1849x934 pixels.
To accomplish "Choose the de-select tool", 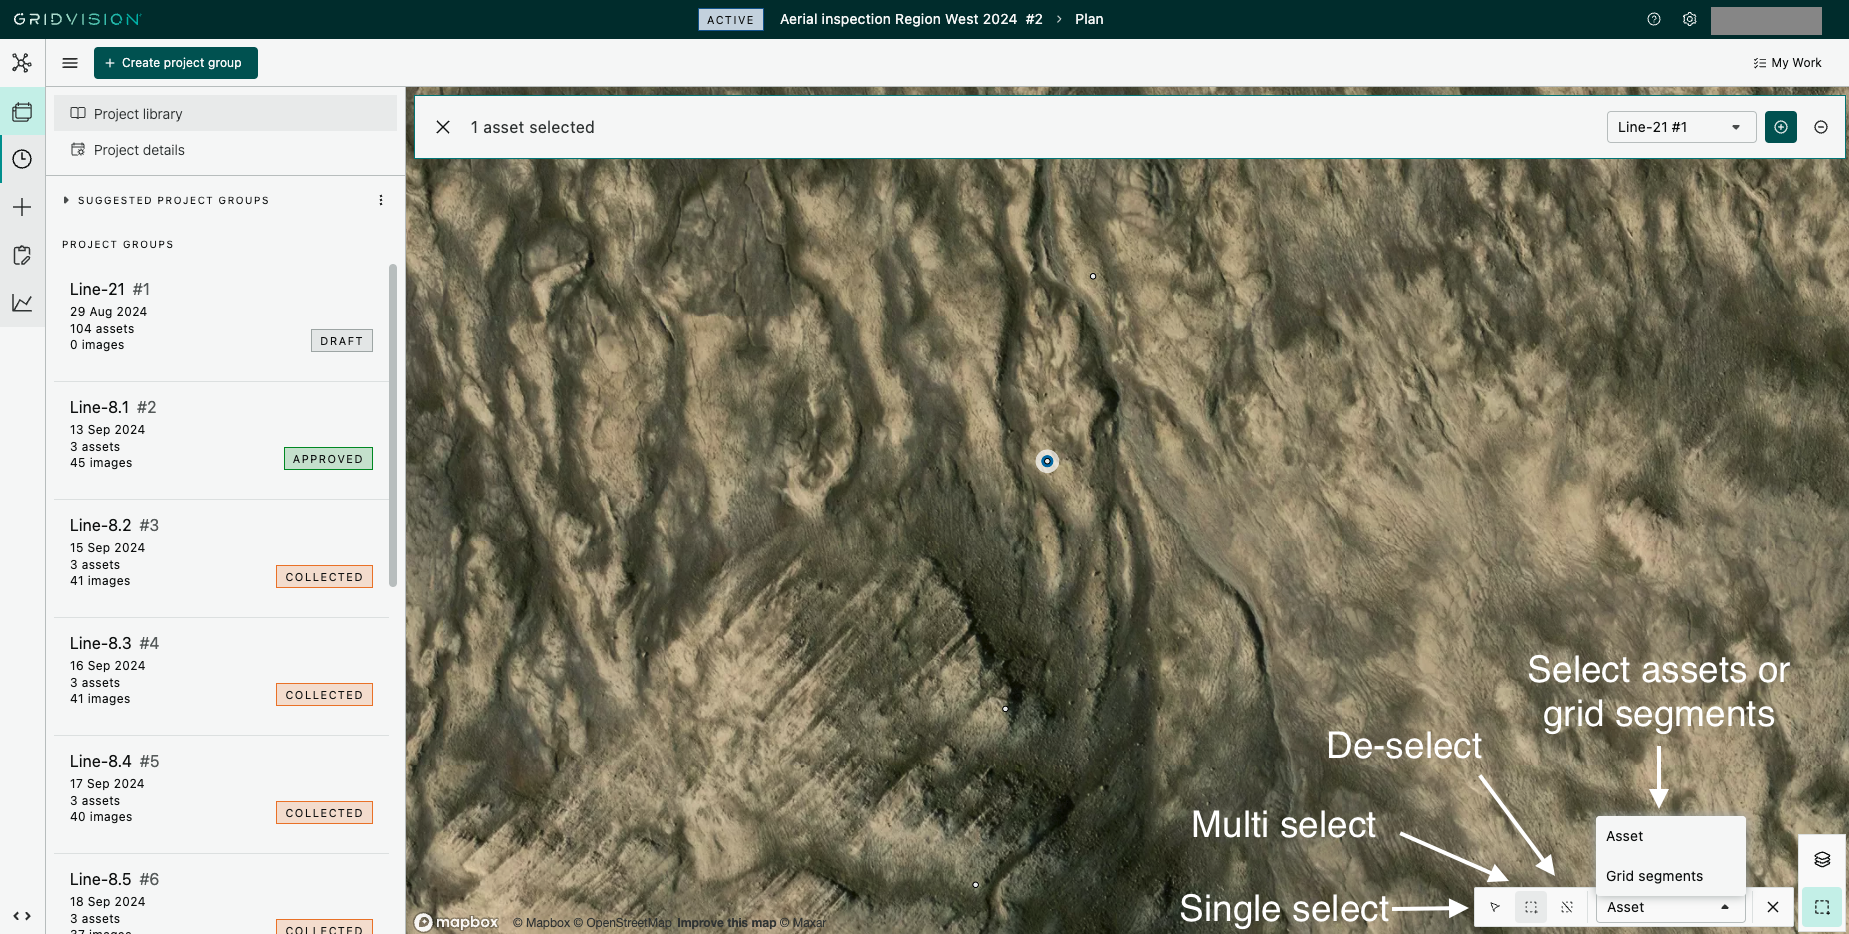I will point(1567,907).
